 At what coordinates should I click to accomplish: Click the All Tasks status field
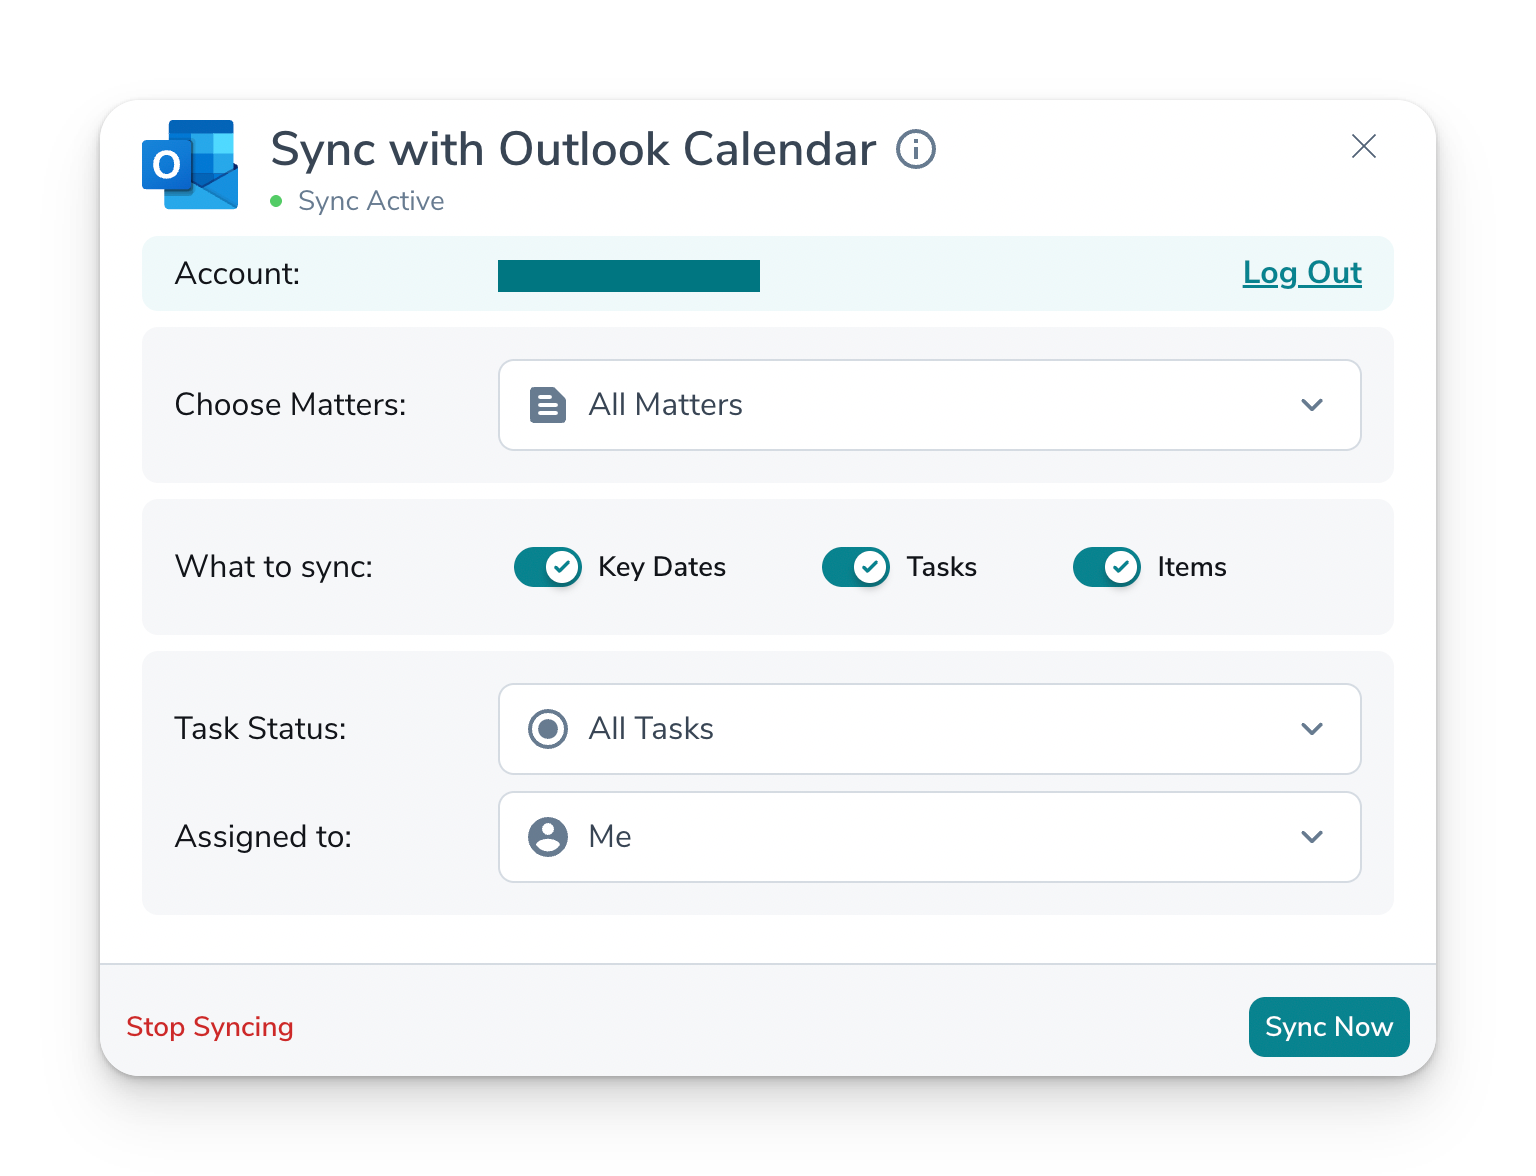[928, 729]
